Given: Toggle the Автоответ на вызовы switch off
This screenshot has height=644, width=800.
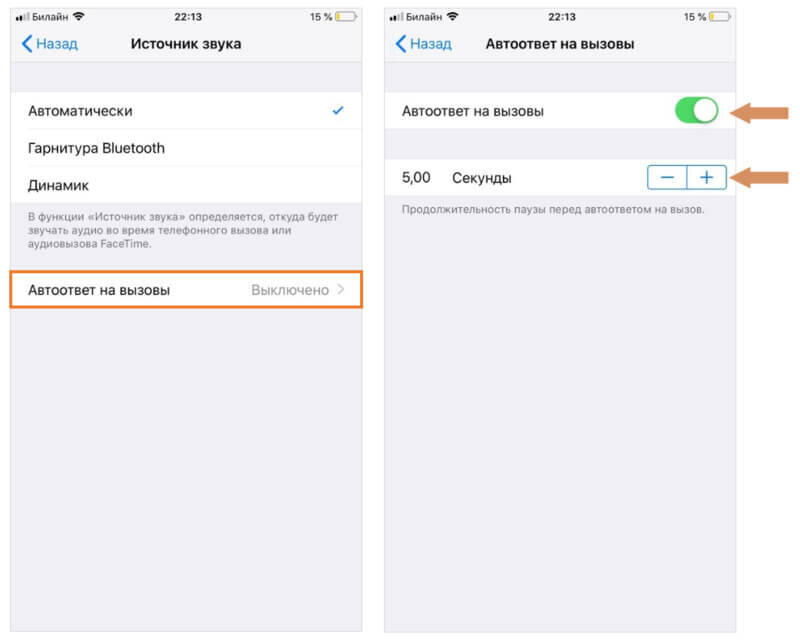Looking at the screenshot, I should 696,111.
